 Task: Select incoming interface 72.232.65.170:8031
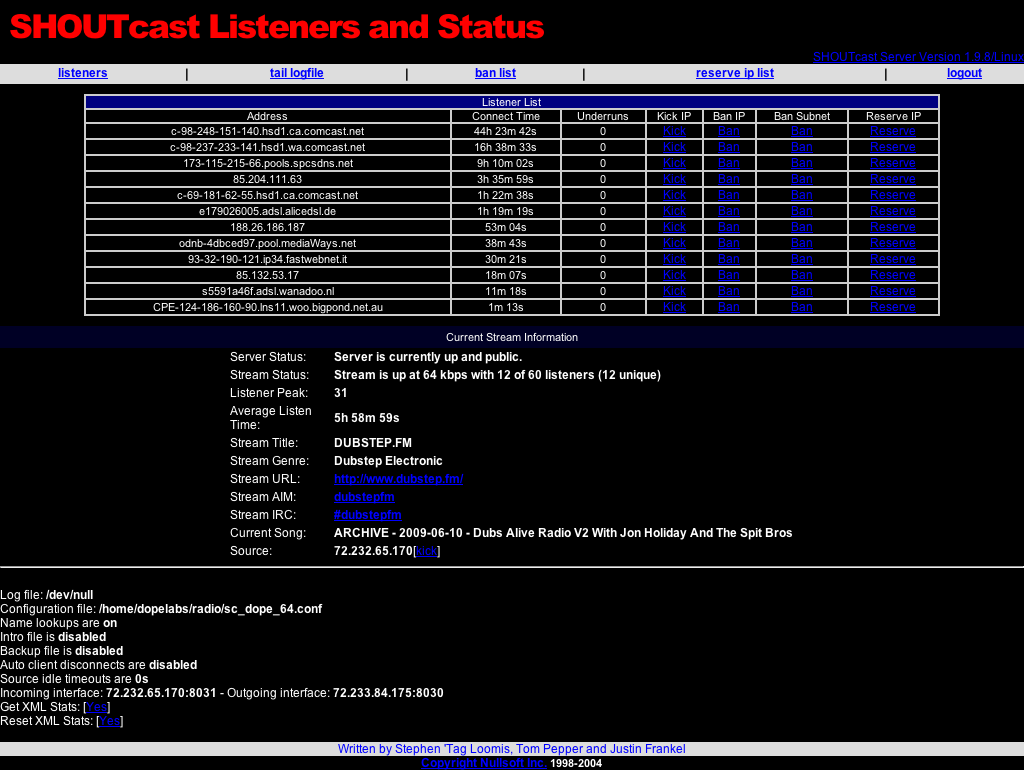pos(161,693)
